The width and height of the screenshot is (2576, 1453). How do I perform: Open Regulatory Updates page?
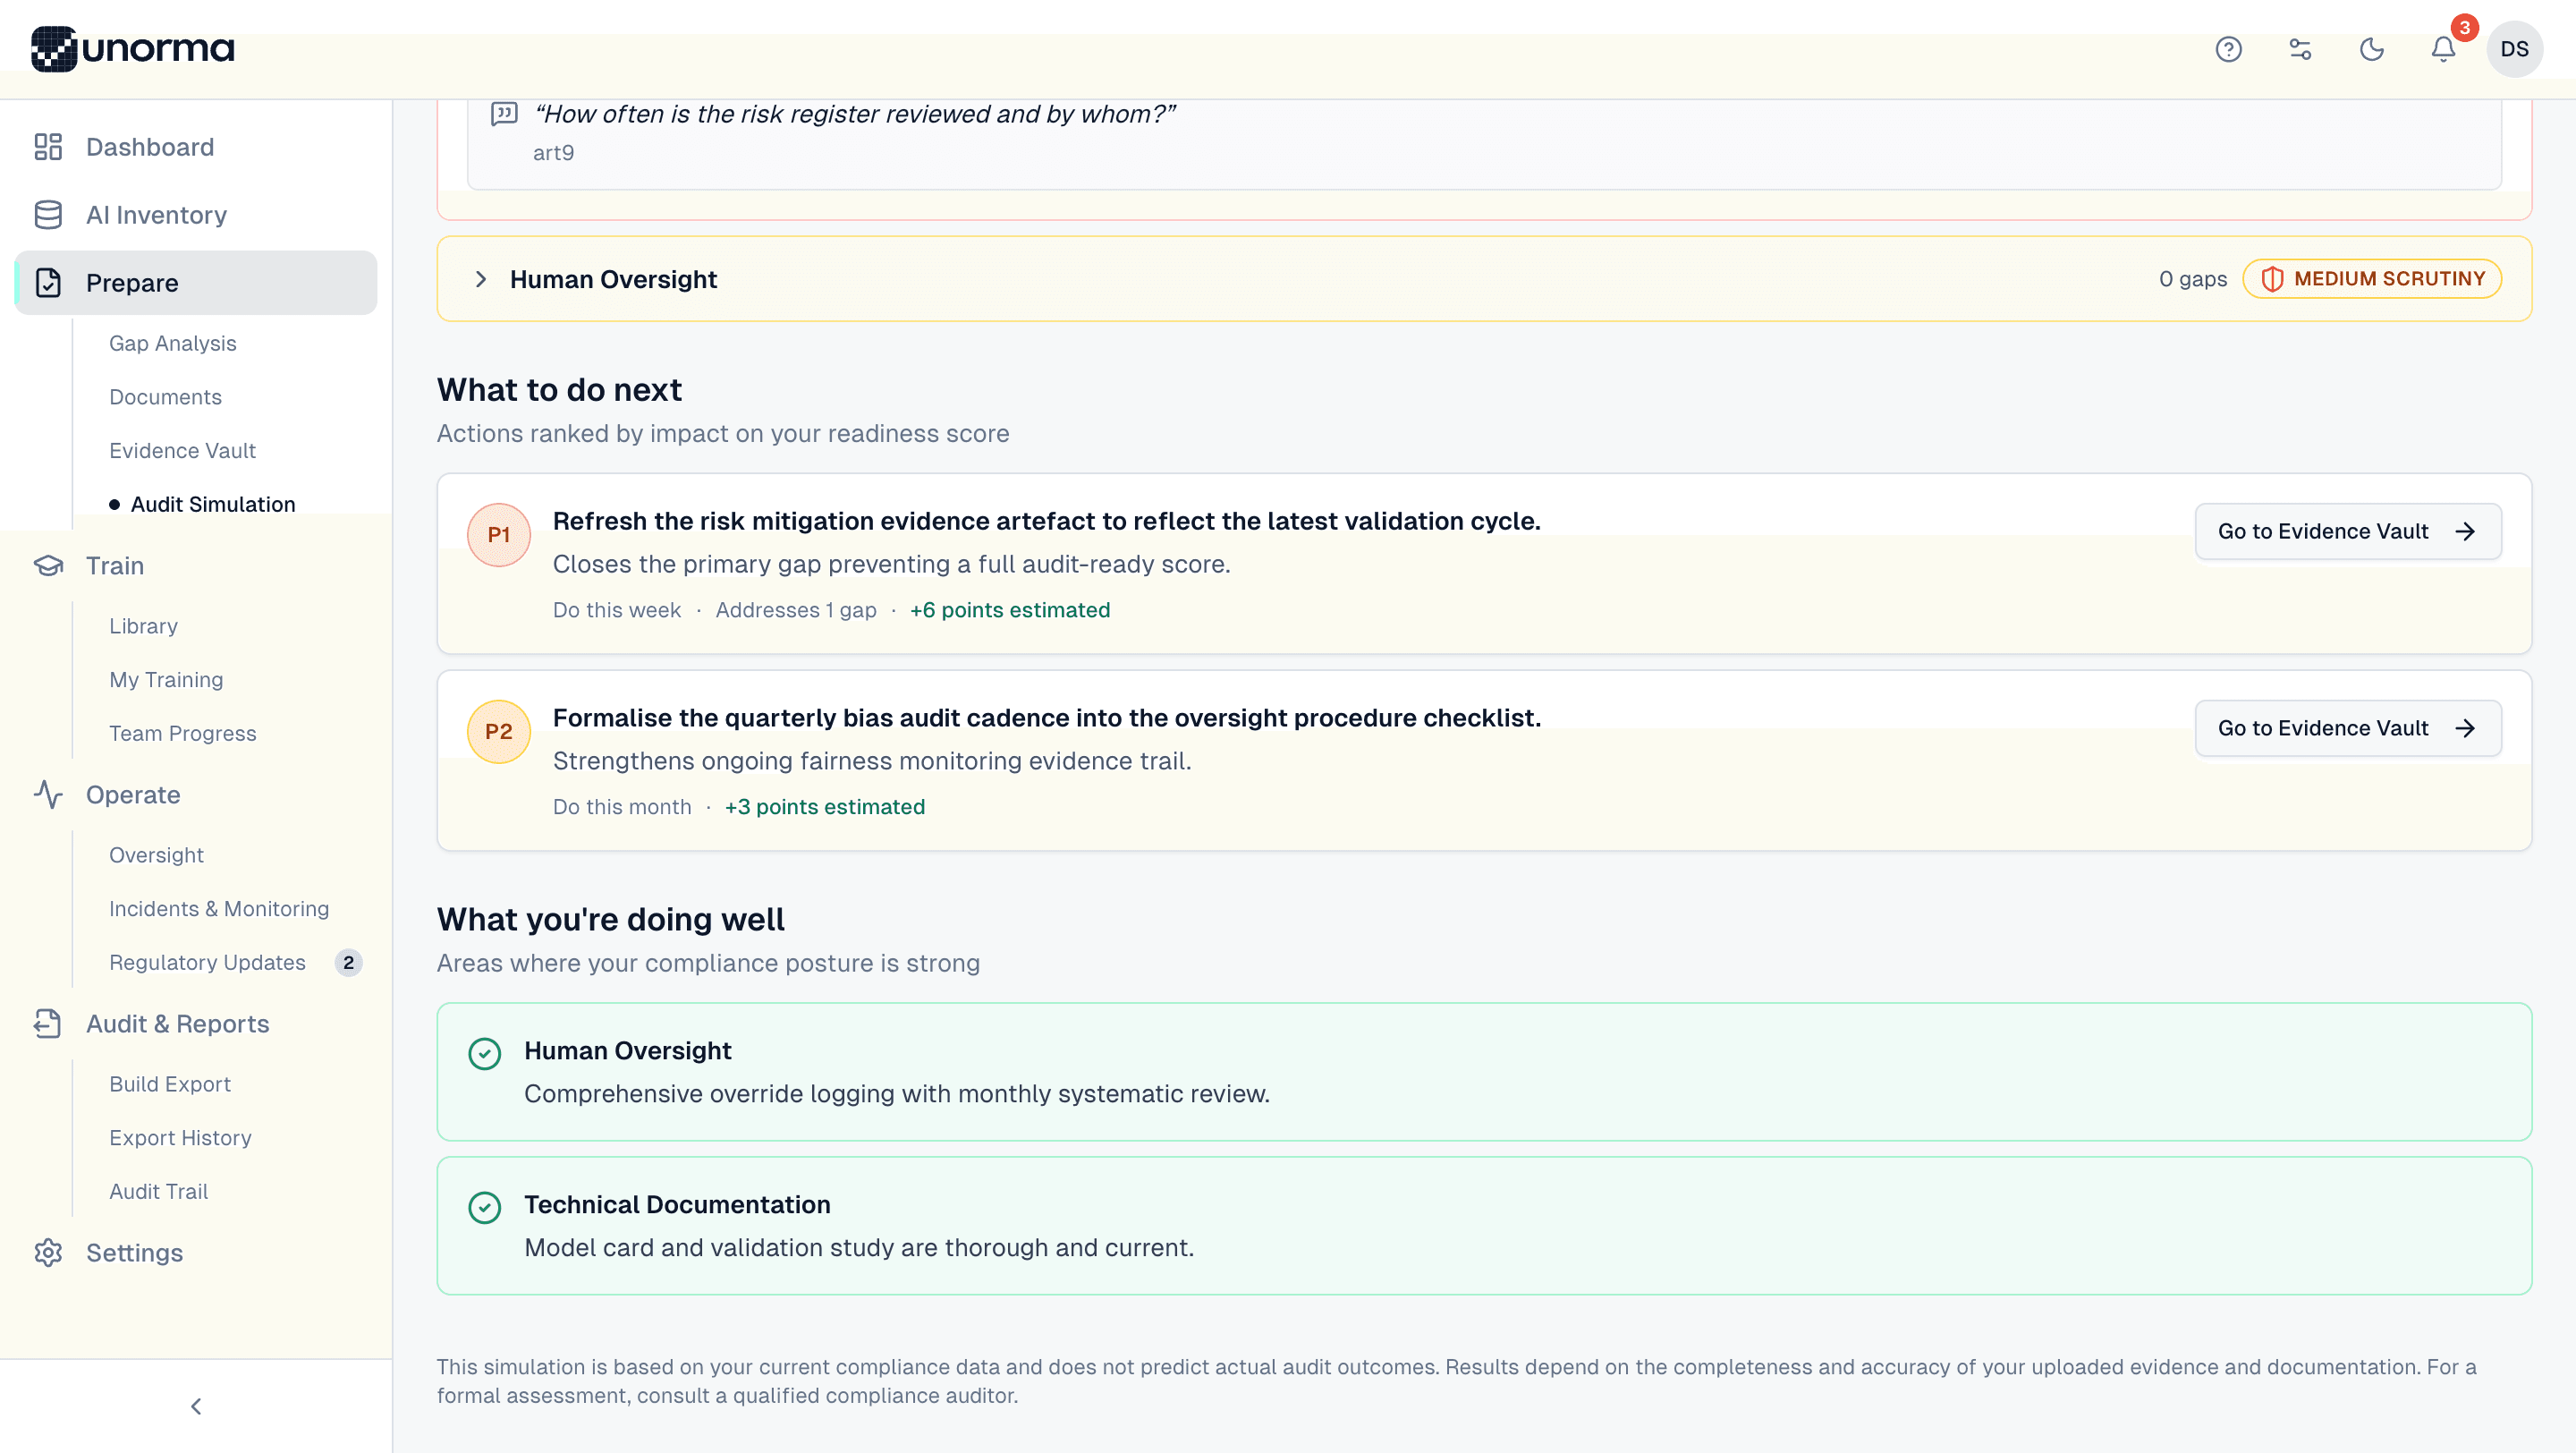207,963
